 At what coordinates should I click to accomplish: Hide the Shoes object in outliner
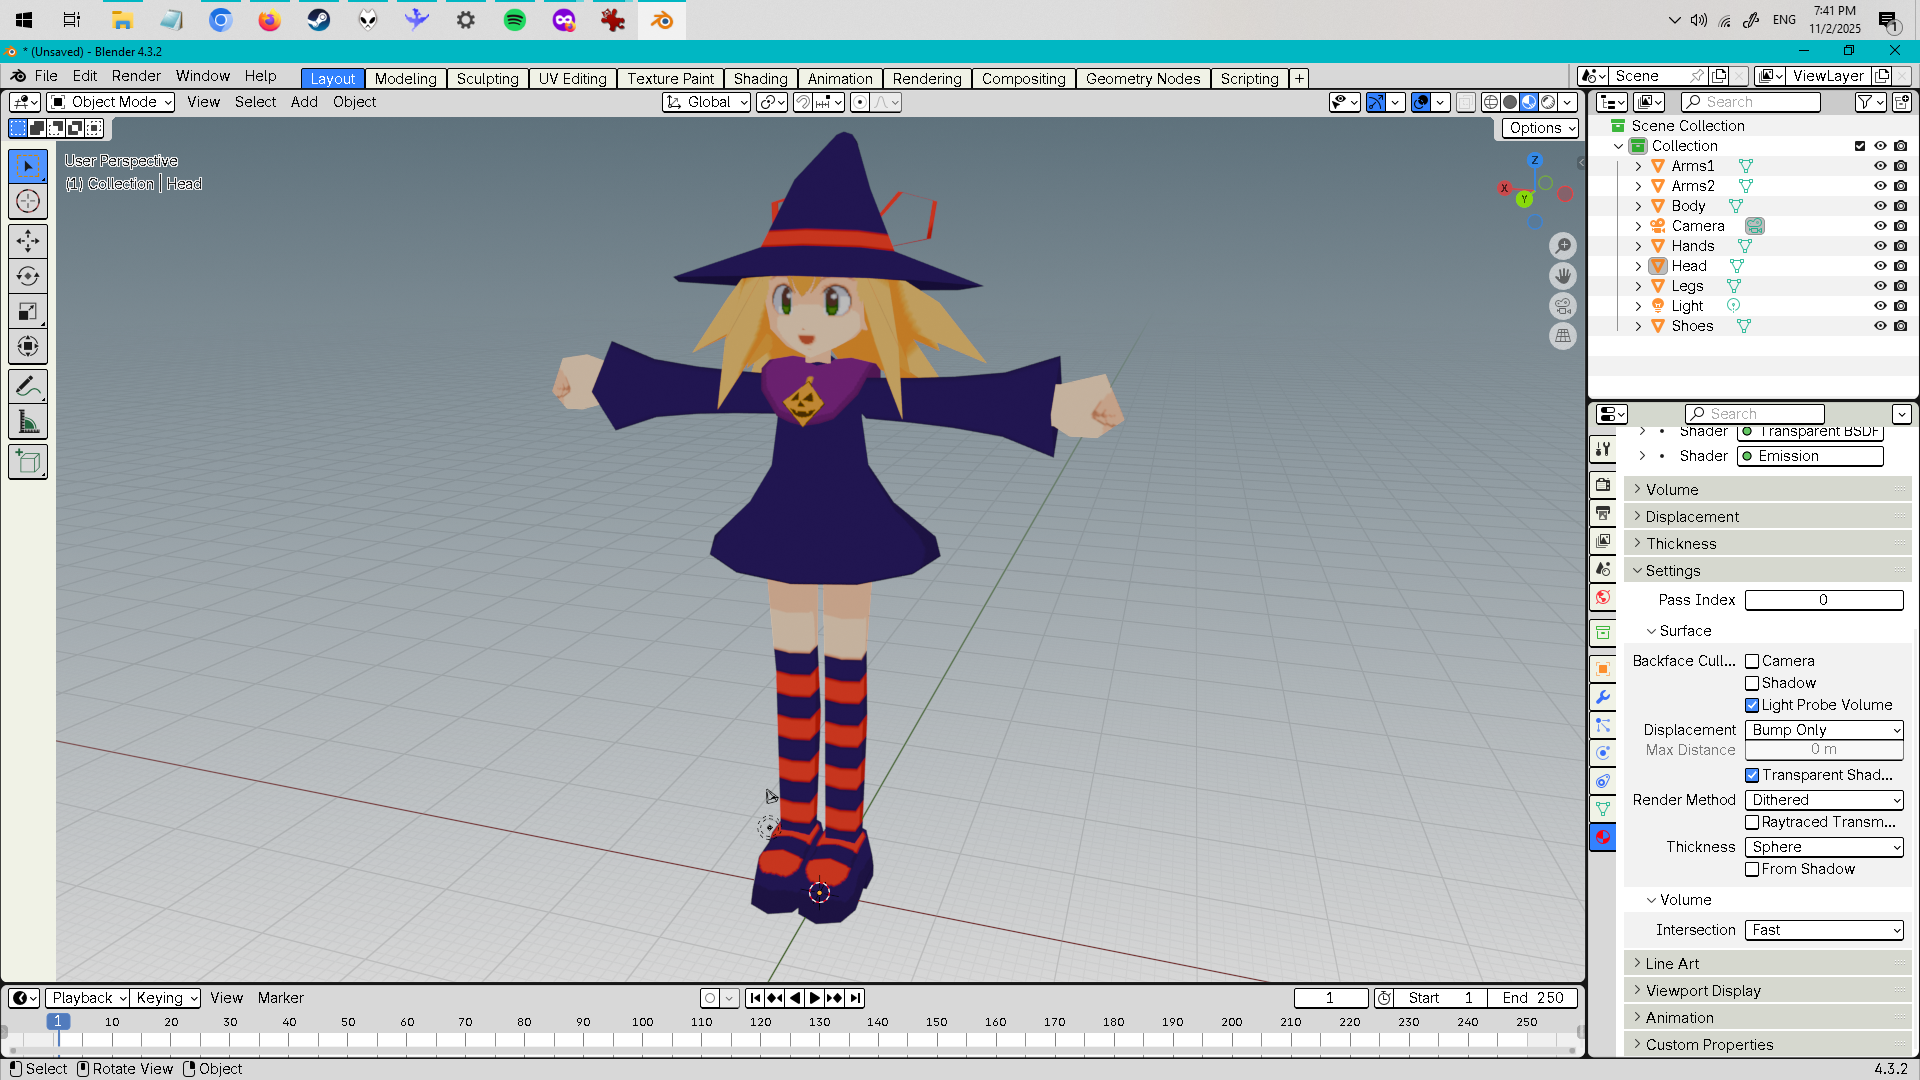pos(1880,326)
